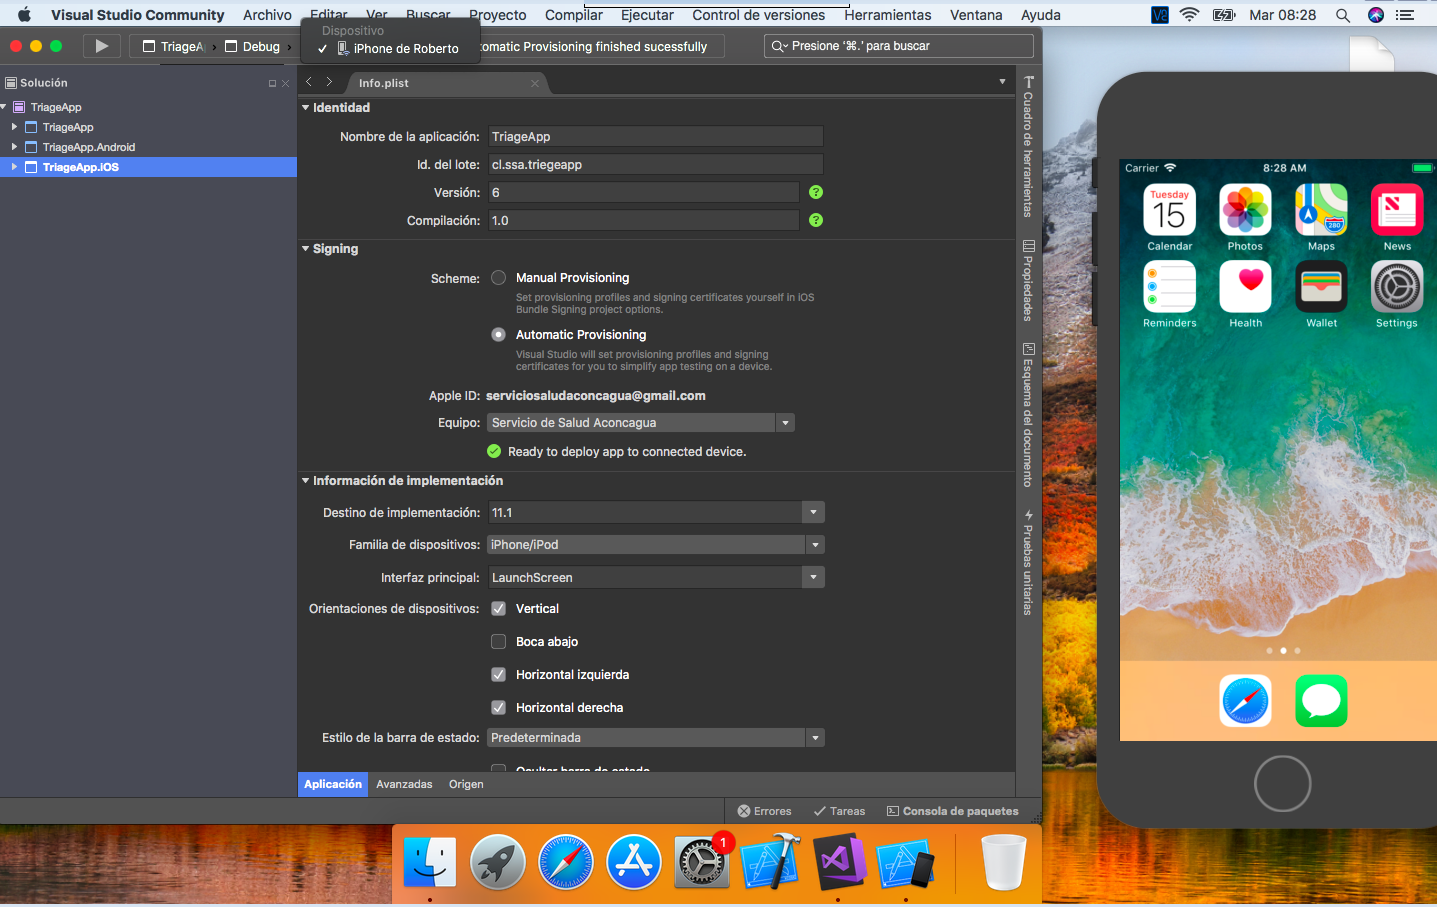Open Siri from menu bar

(1375, 15)
